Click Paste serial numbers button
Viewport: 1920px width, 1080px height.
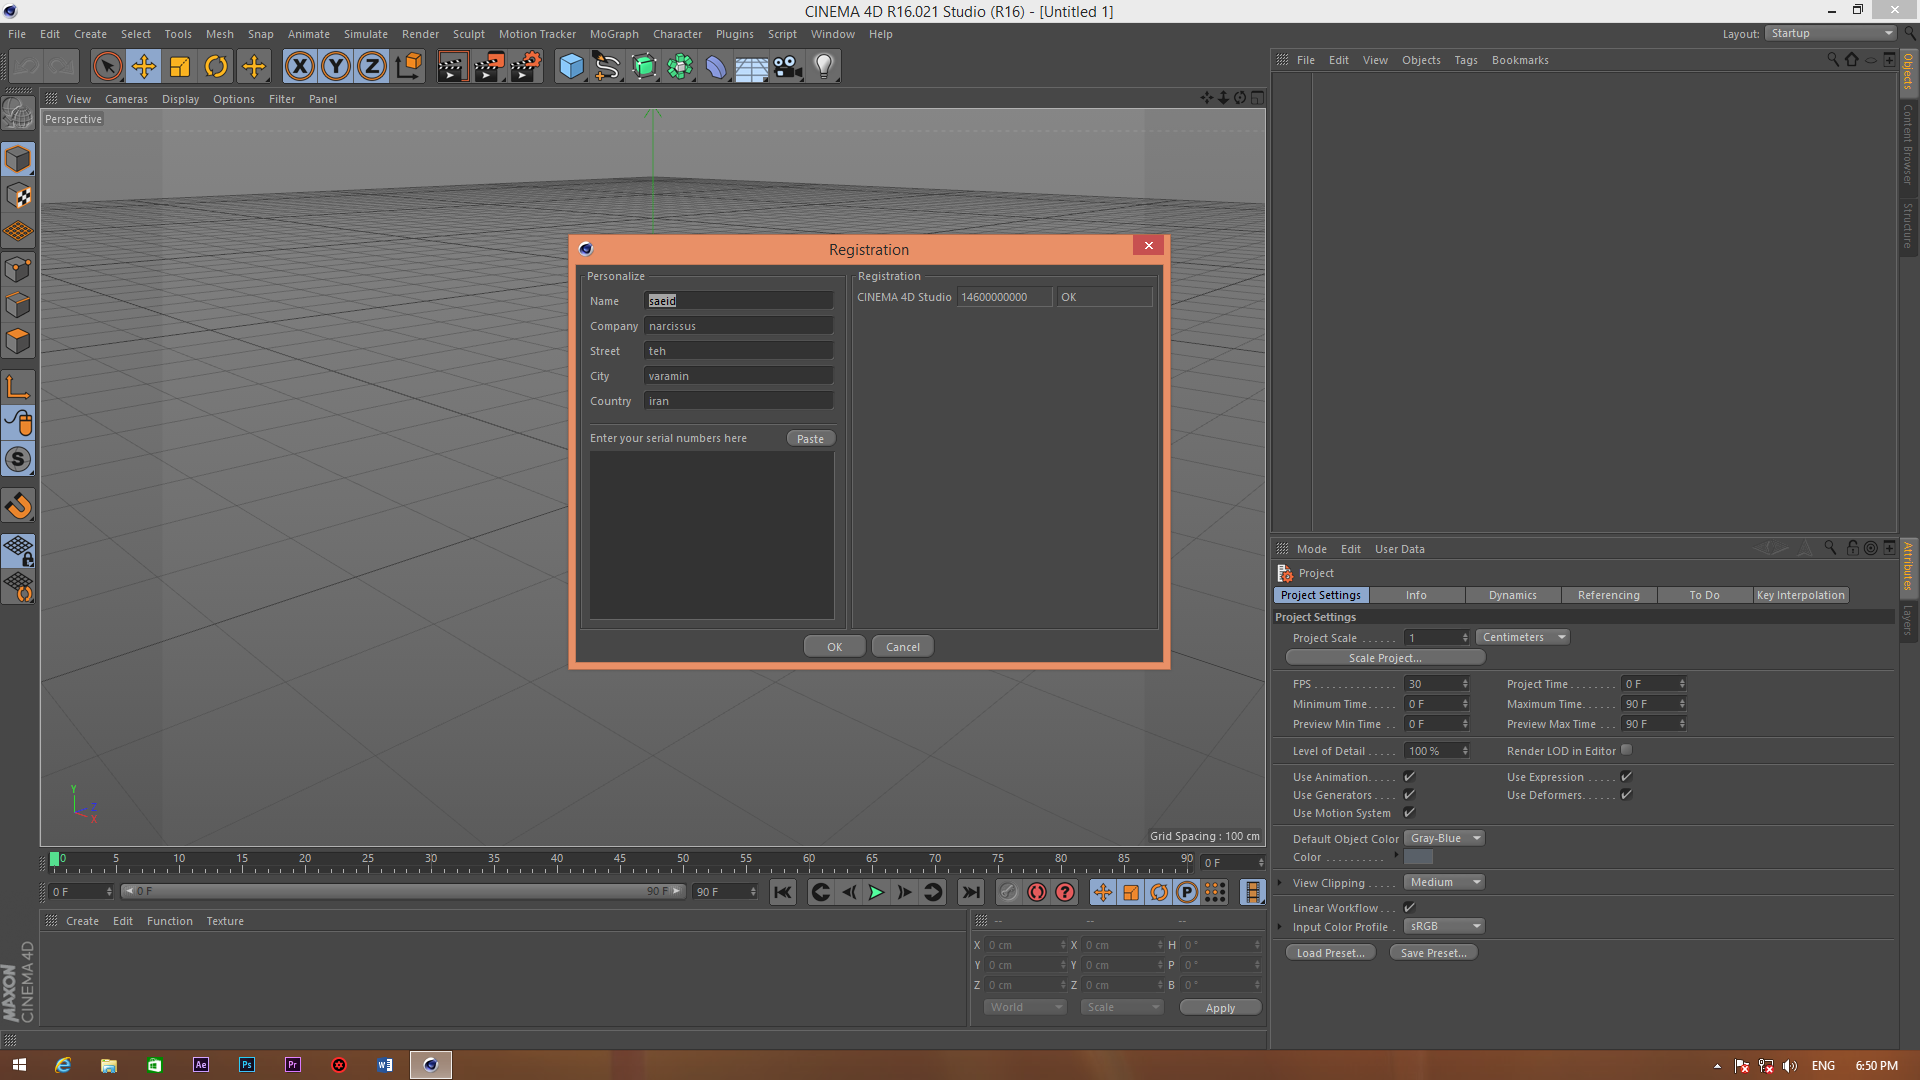tap(810, 438)
